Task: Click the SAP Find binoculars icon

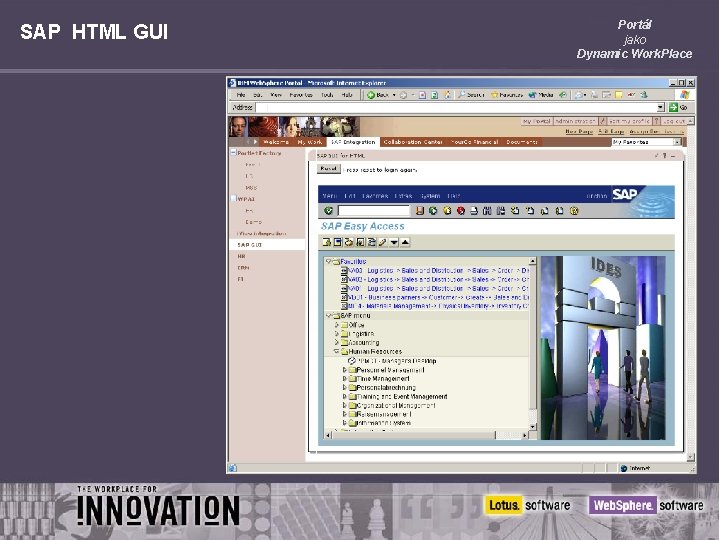Action: click(x=487, y=211)
